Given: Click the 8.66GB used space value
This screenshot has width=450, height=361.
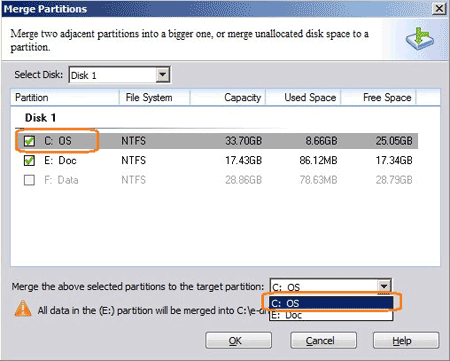Looking at the screenshot, I should 322,141.
